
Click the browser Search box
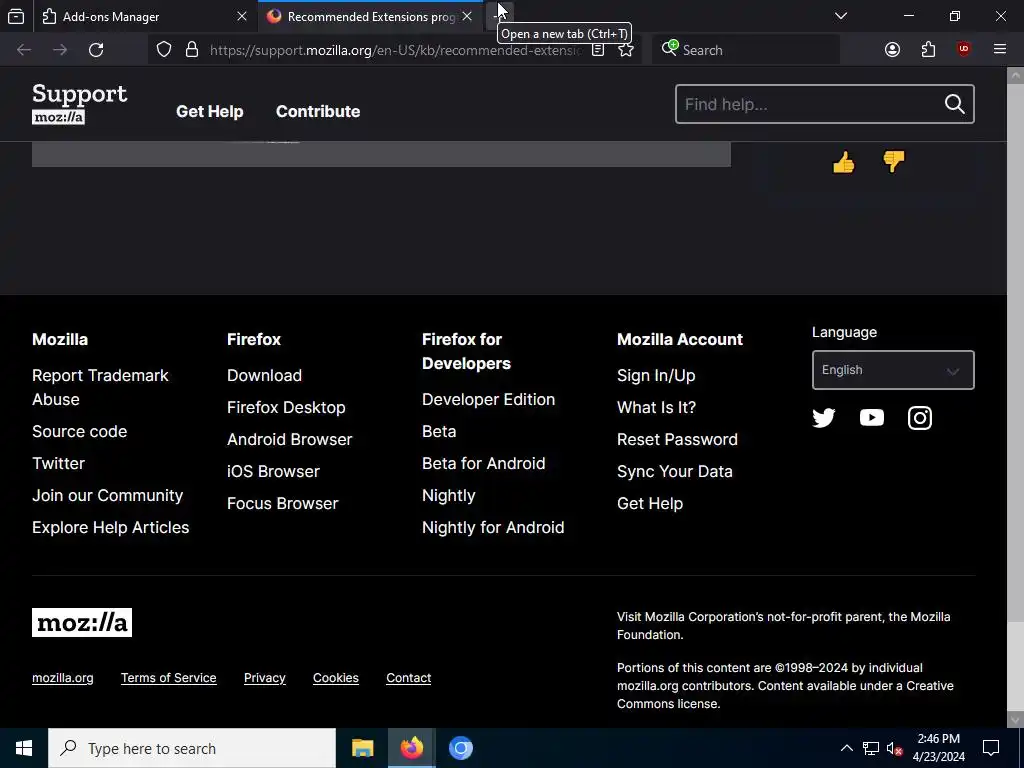[x=746, y=50]
